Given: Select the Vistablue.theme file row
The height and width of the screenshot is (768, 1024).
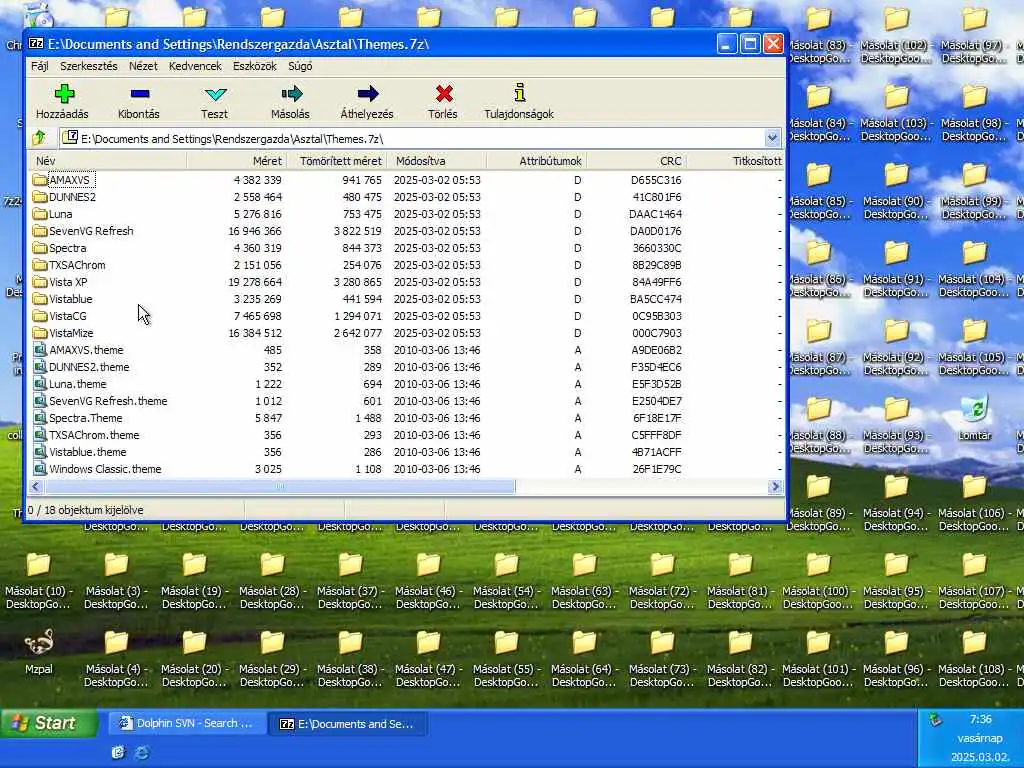Looking at the screenshot, I should coord(405,451).
